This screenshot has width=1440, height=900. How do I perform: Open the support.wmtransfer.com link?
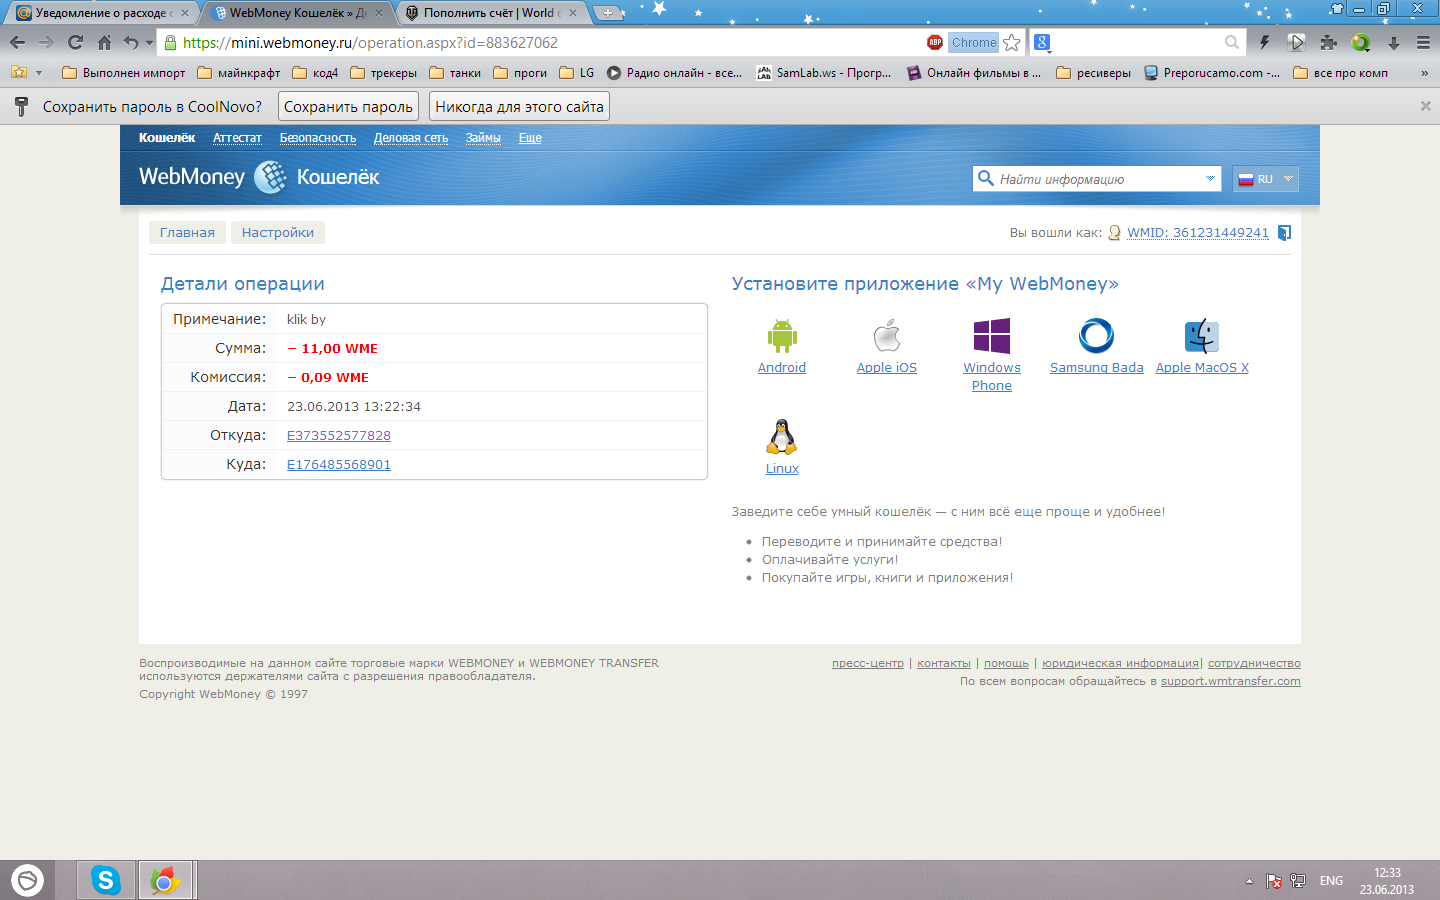point(1231,682)
